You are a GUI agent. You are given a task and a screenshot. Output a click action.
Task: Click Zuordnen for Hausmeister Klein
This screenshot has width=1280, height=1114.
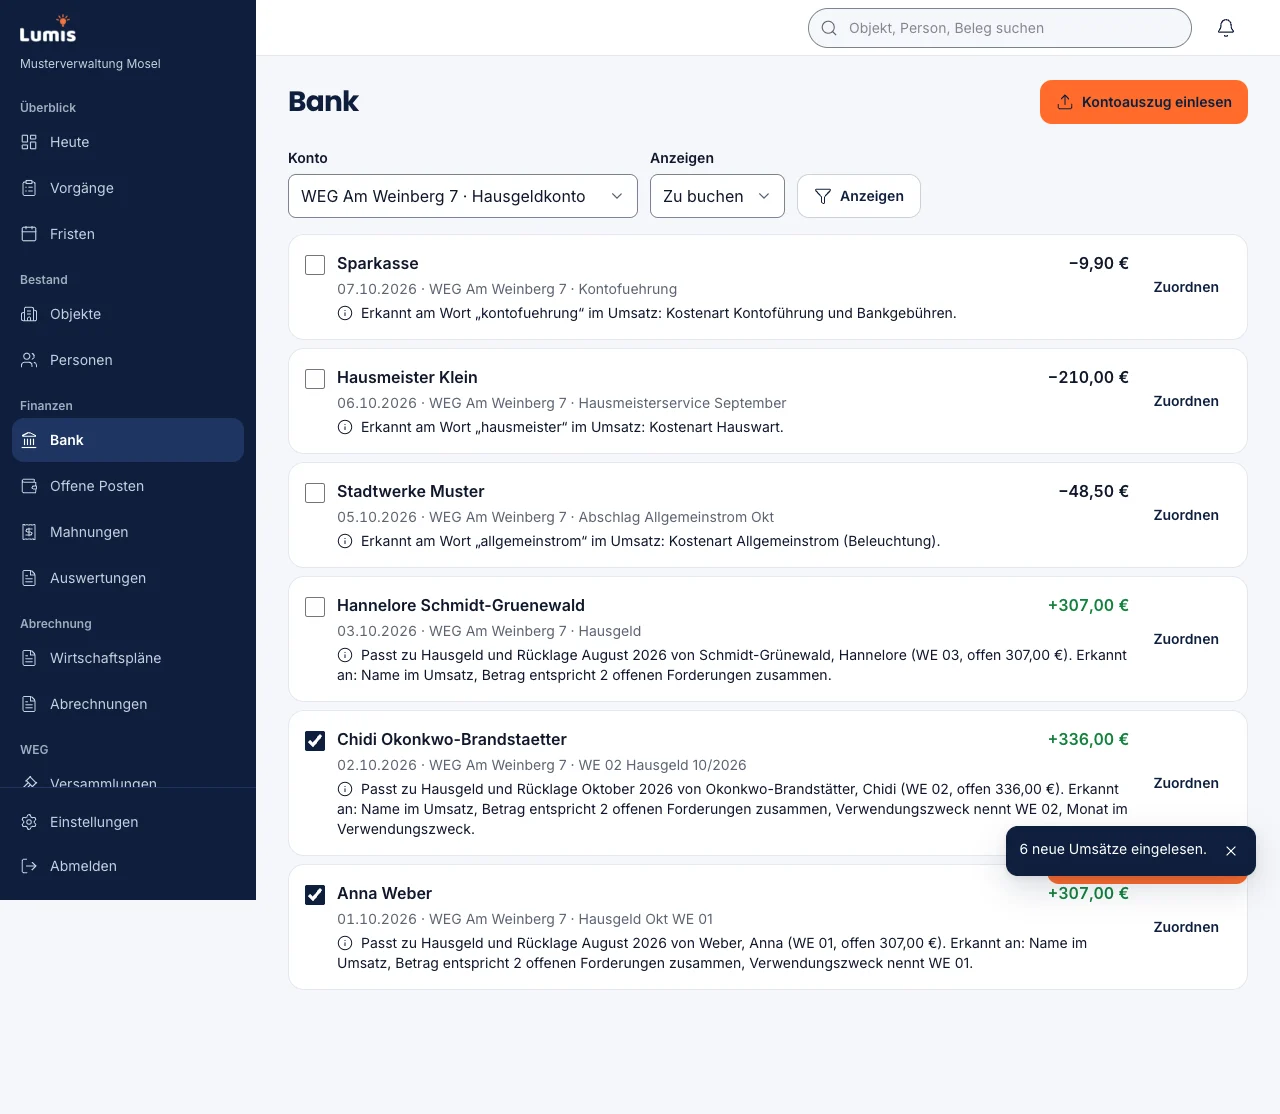point(1186,401)
